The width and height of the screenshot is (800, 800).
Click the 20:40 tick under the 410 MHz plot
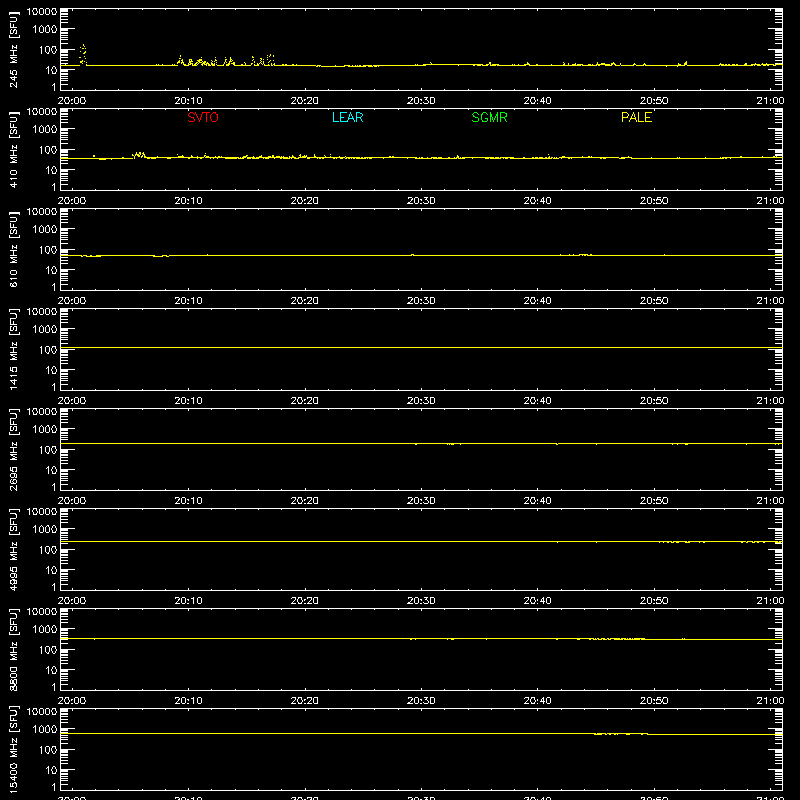pos(537,201)
